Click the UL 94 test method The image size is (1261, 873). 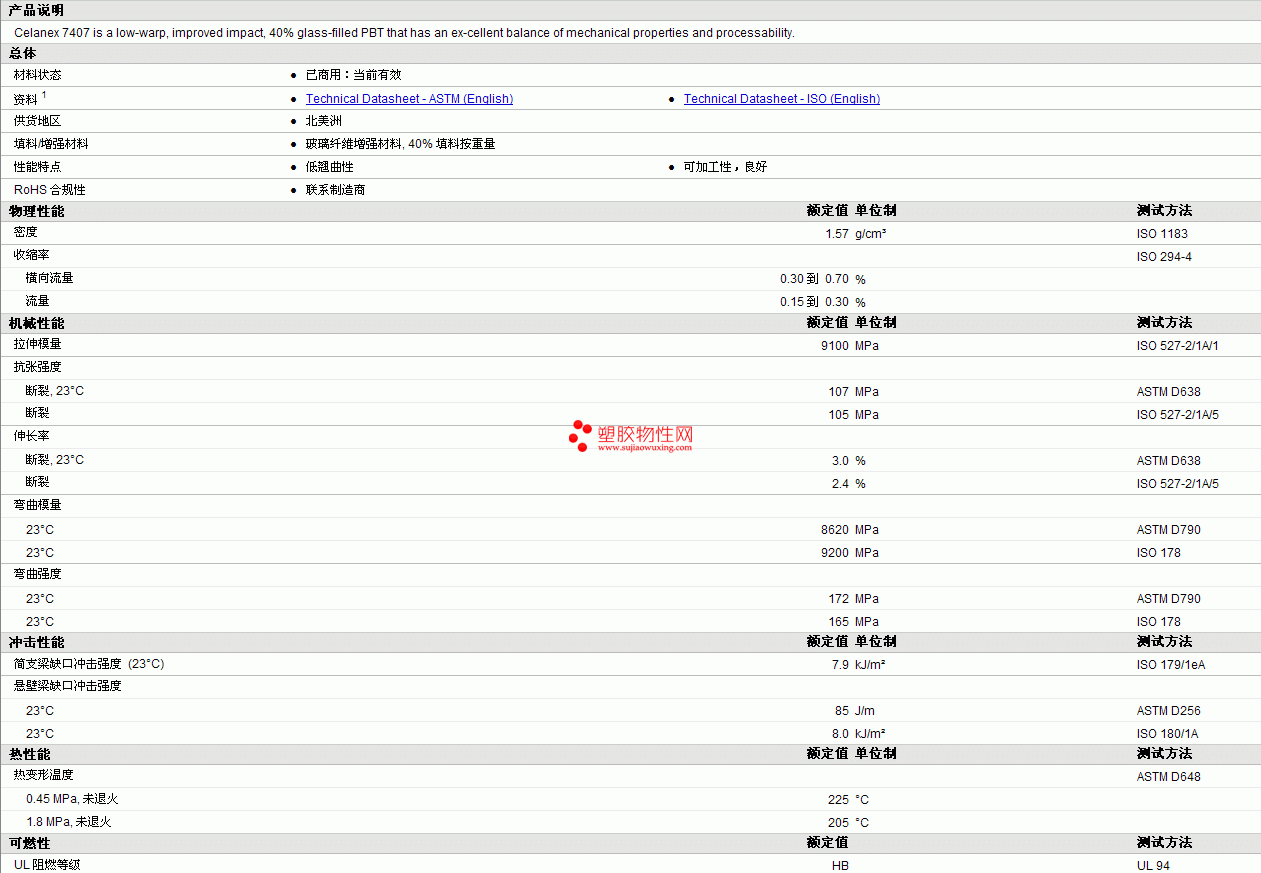coord(1153,866)
